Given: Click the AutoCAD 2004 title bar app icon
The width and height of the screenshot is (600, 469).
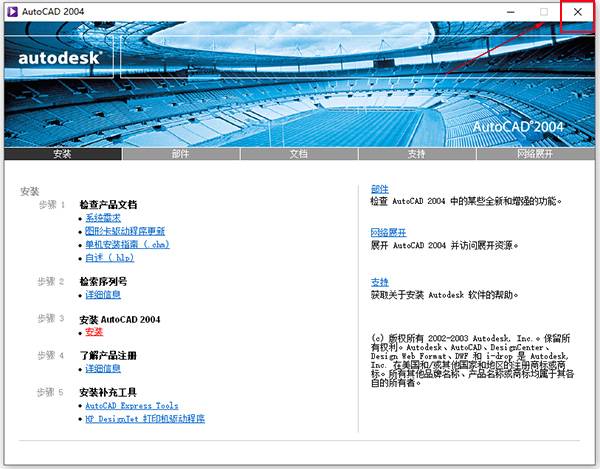Looking at the screenshot, I should coord(12,11).
